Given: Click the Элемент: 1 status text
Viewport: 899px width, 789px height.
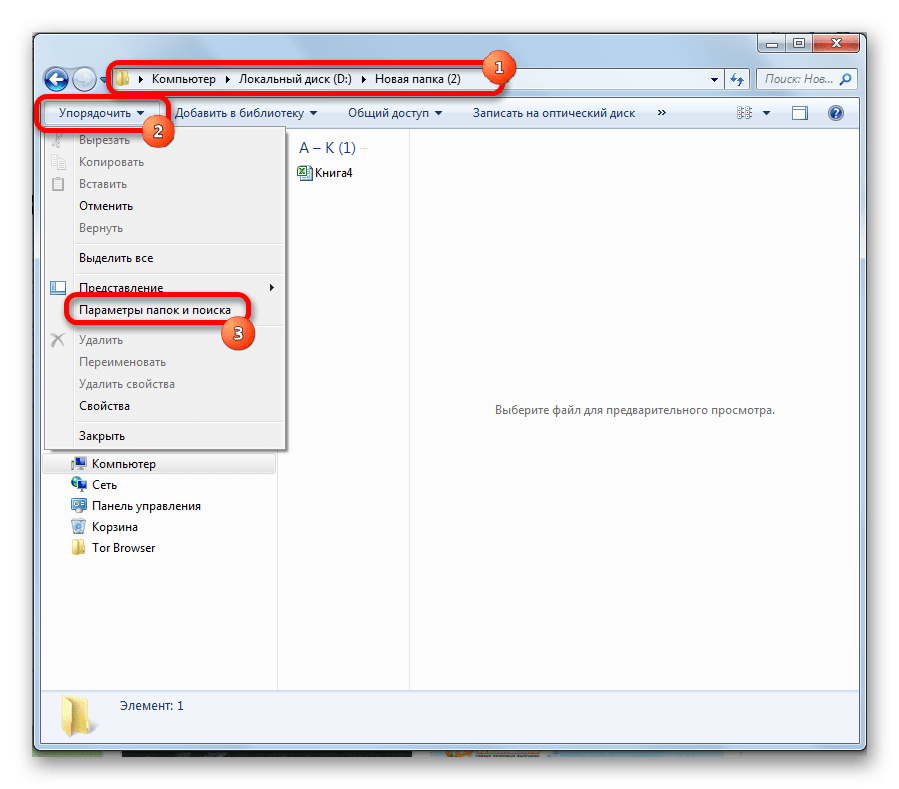Looking at the screenshot, I should pos(151,706).
